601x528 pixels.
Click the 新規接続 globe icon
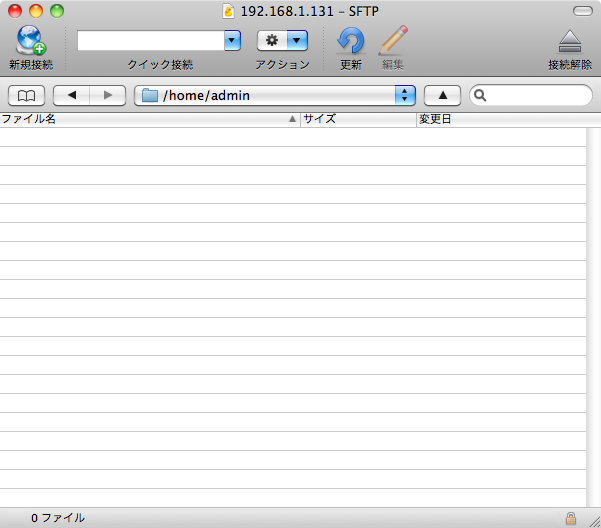tap(30, 41)
